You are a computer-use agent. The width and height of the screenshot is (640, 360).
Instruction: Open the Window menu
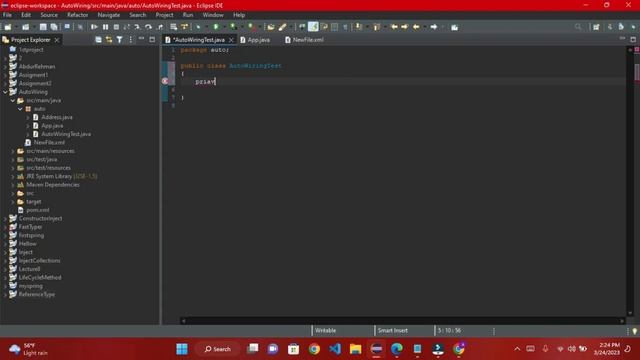(213, 15)
